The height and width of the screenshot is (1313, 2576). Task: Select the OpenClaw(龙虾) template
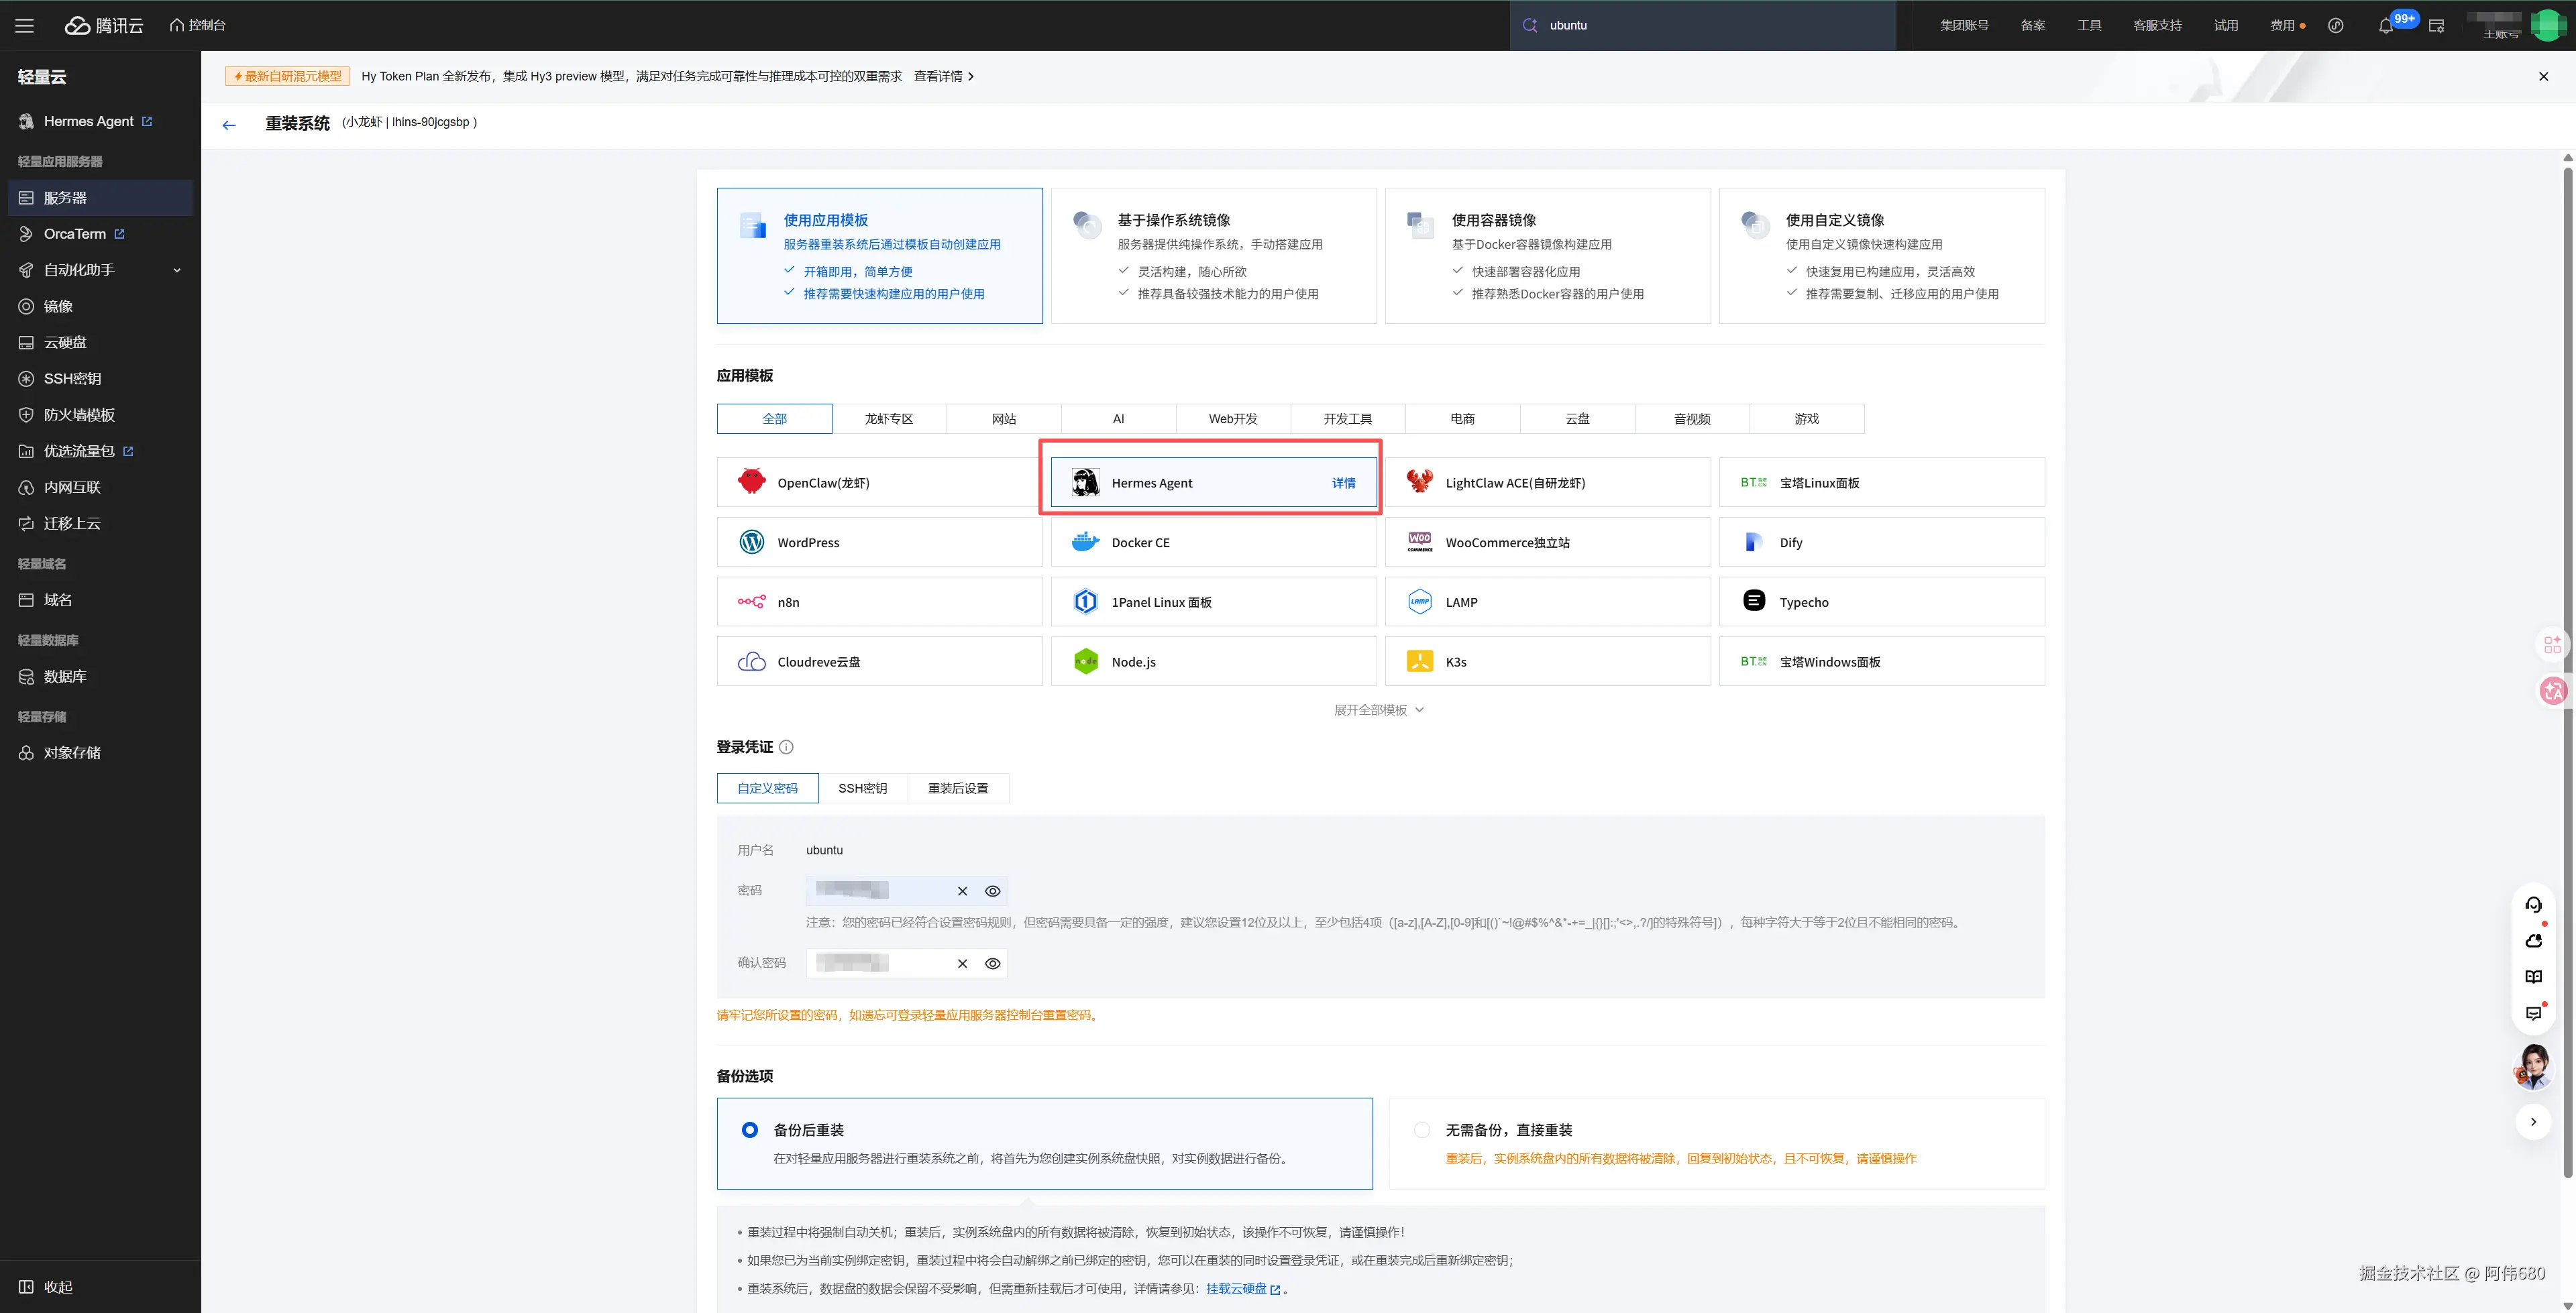880,483
